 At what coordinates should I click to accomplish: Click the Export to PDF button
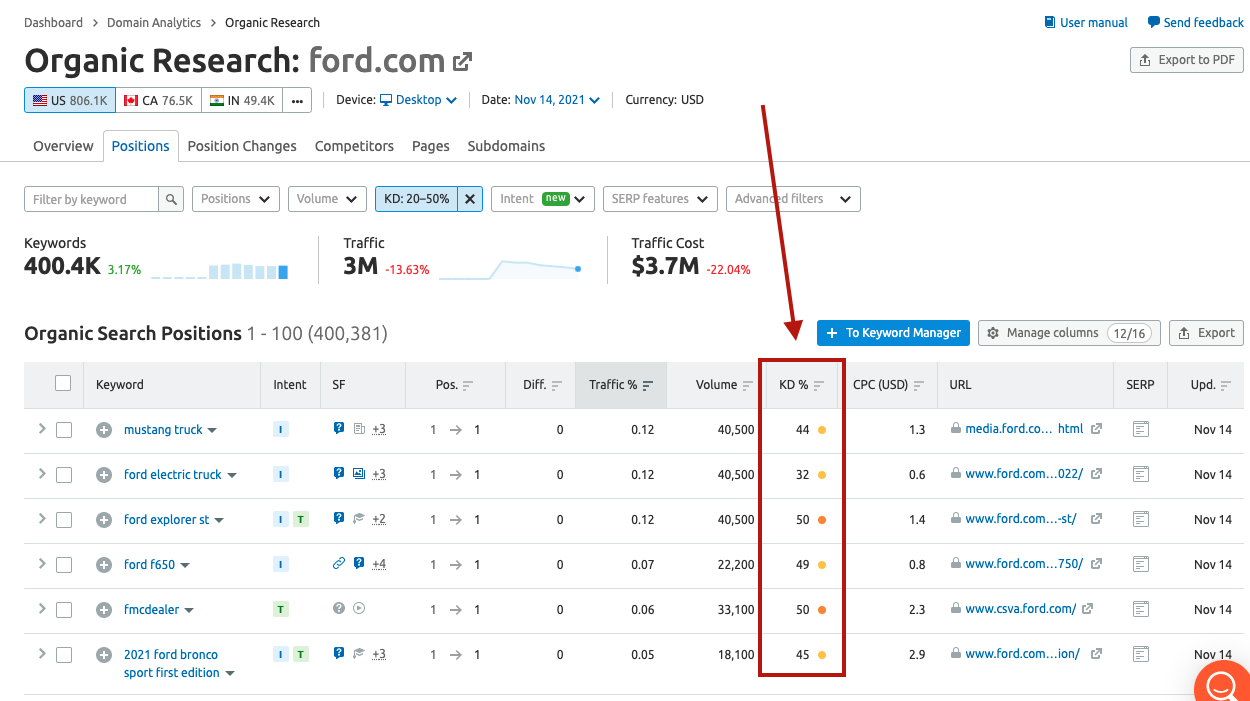[x=1186, y=60]
